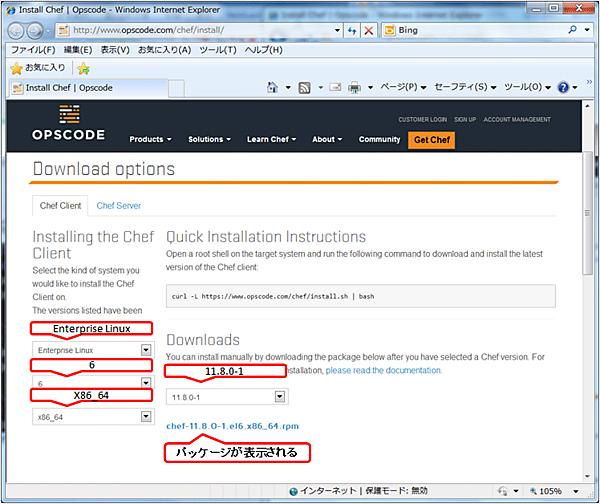
Task: Expand the セーフティ(S) command menu
Action: pos(465,87)
